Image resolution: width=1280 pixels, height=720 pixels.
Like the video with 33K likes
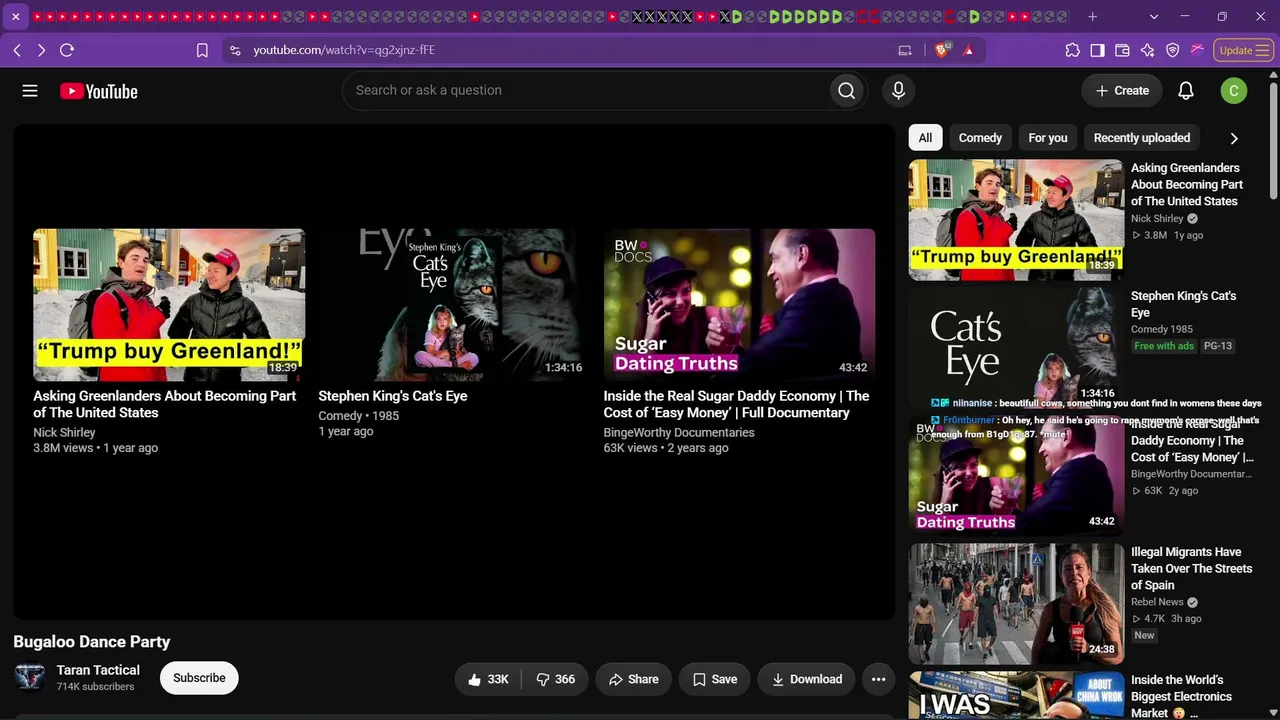[488, 679]
